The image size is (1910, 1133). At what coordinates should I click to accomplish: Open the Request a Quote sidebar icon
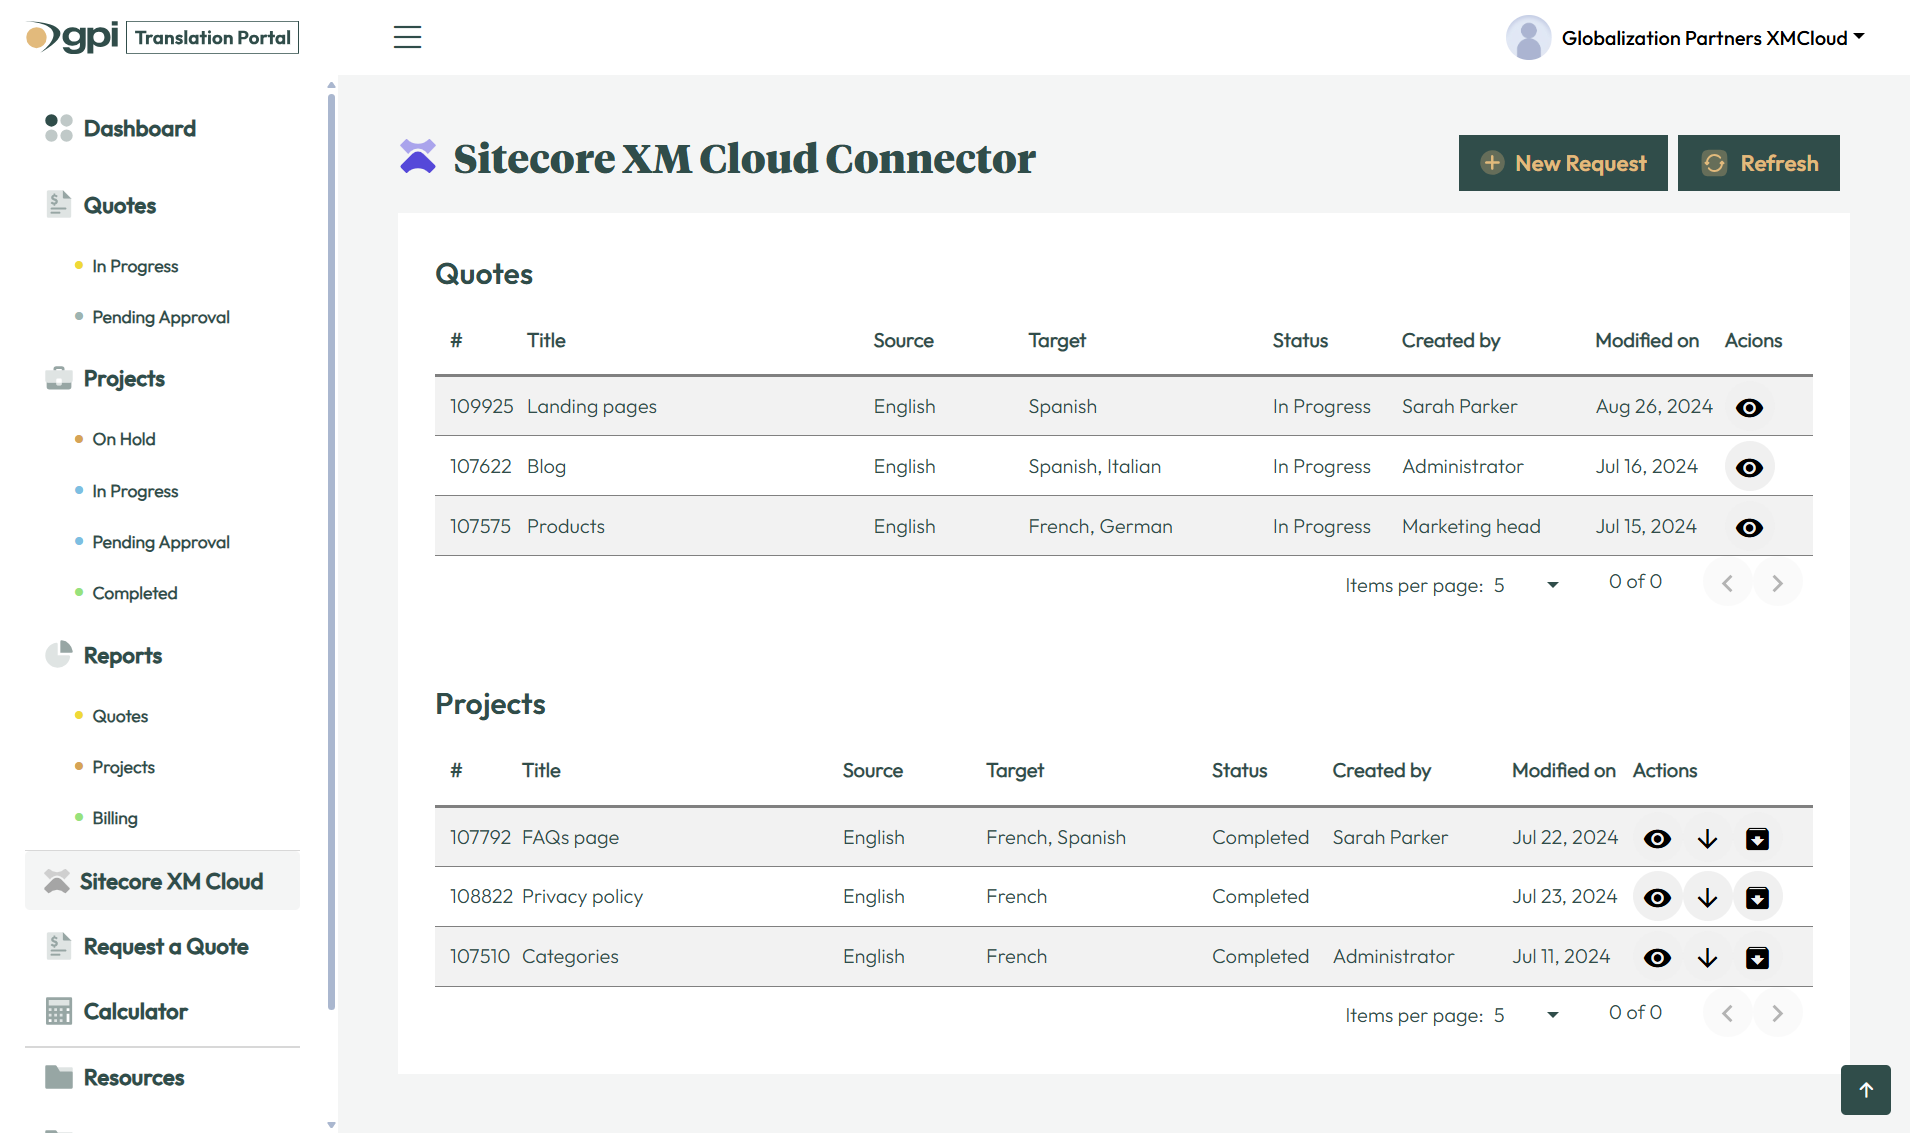pos(58,945)
